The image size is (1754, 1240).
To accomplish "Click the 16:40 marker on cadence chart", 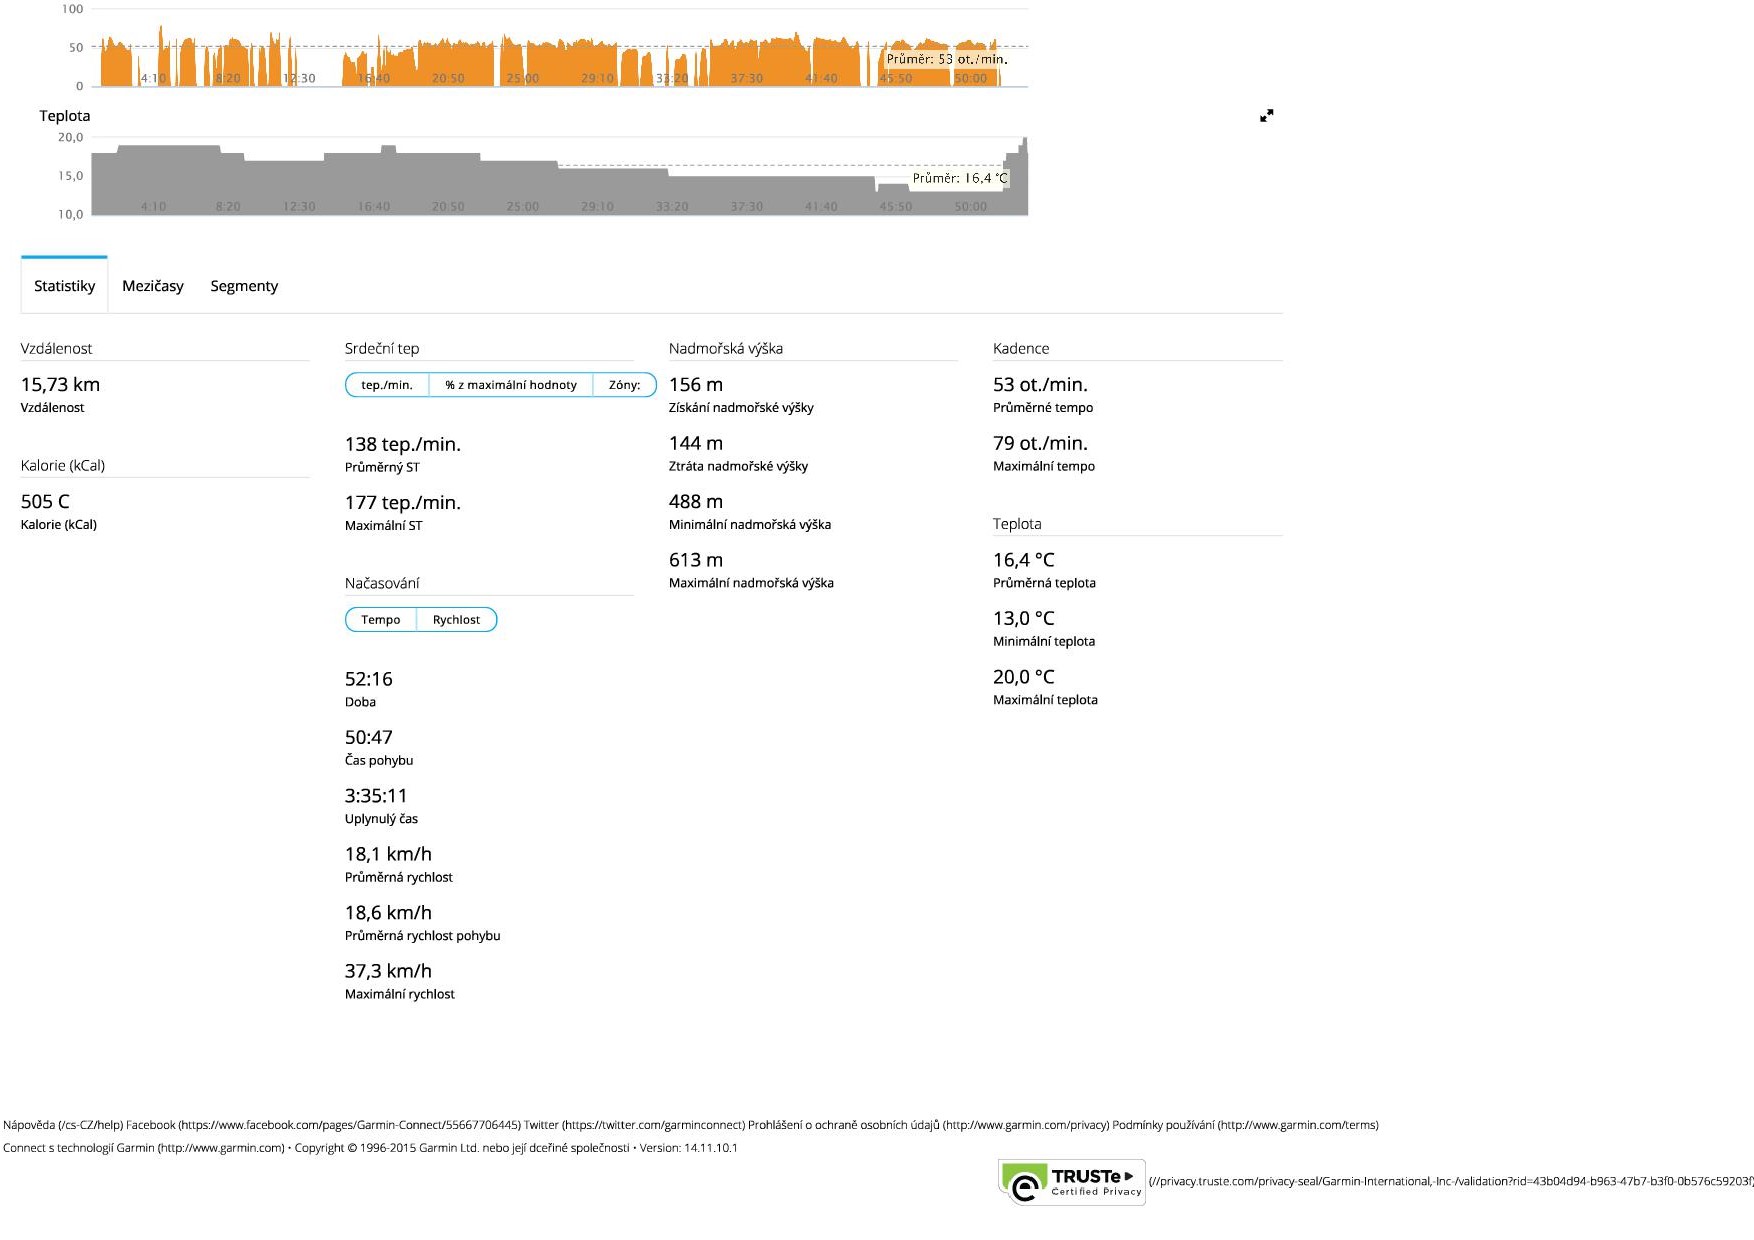I will click(x=374, y=78).
